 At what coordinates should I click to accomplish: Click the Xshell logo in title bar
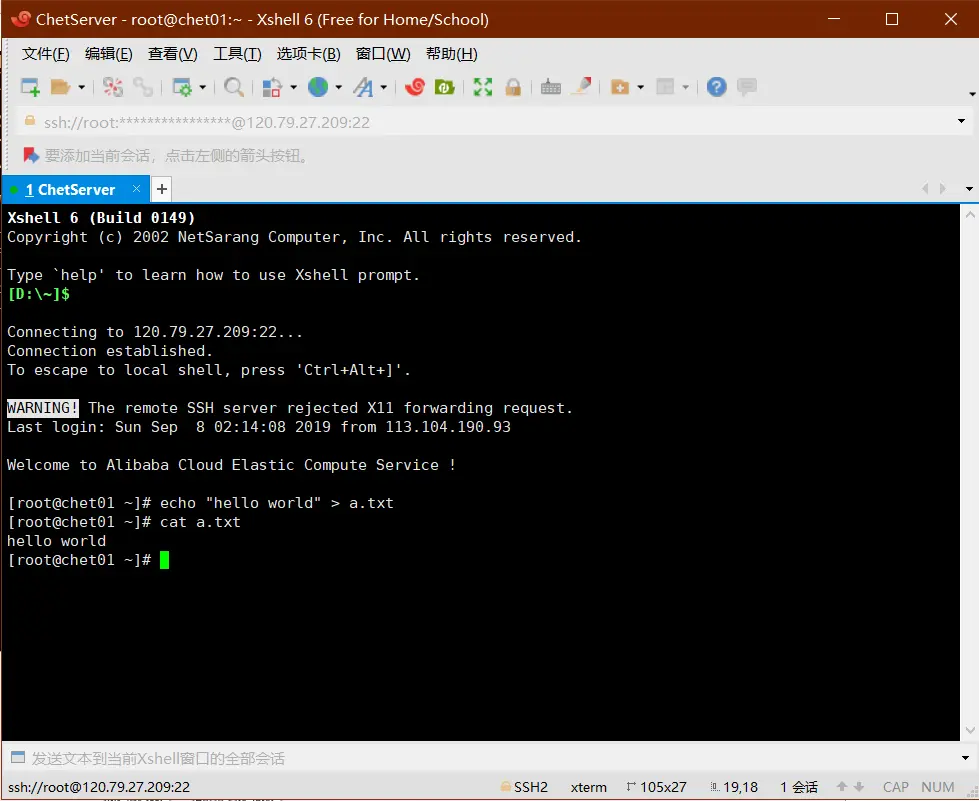coord(21,19)
